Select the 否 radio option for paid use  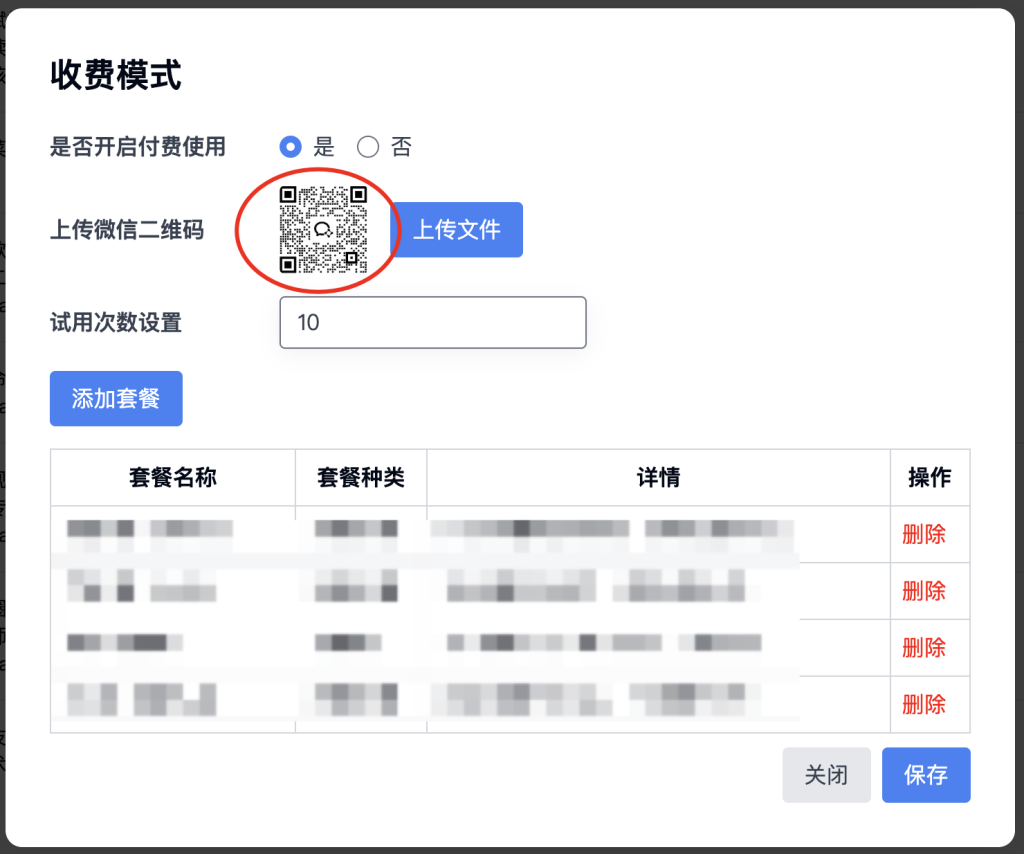coord(368,147)
